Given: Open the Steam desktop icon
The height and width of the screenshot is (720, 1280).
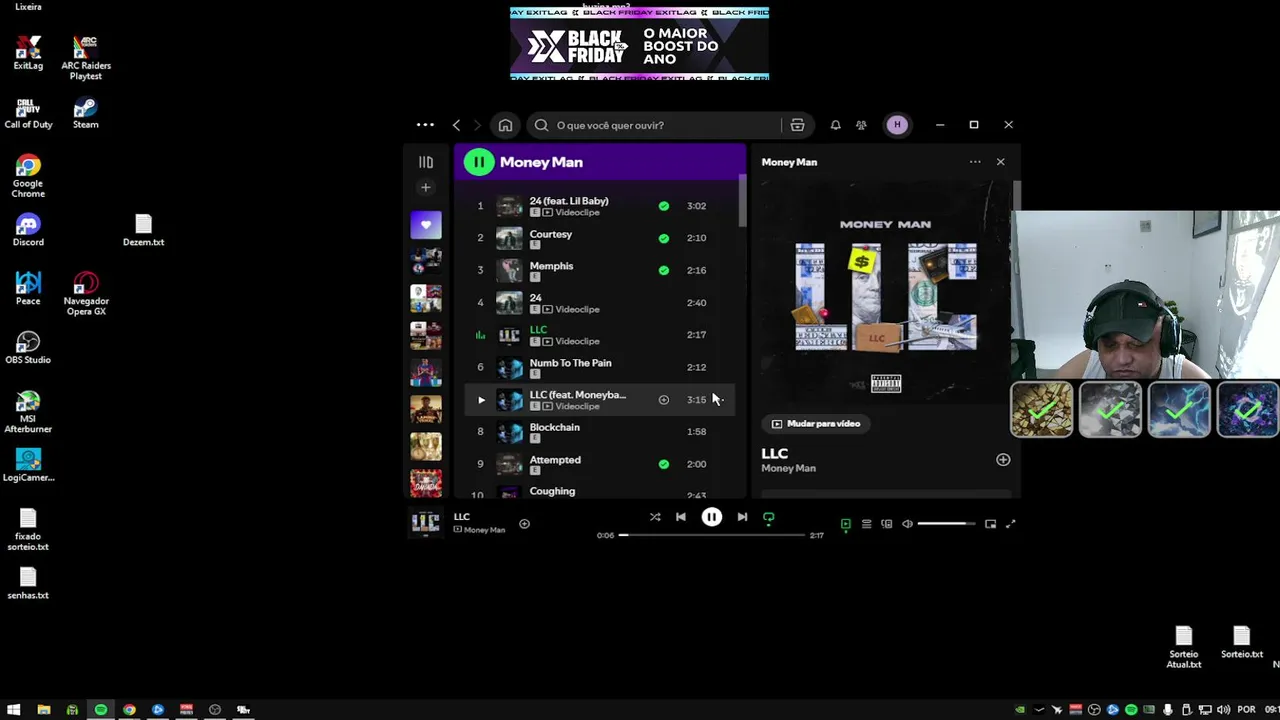Looking at the screenshot, I should pos(86,113).
